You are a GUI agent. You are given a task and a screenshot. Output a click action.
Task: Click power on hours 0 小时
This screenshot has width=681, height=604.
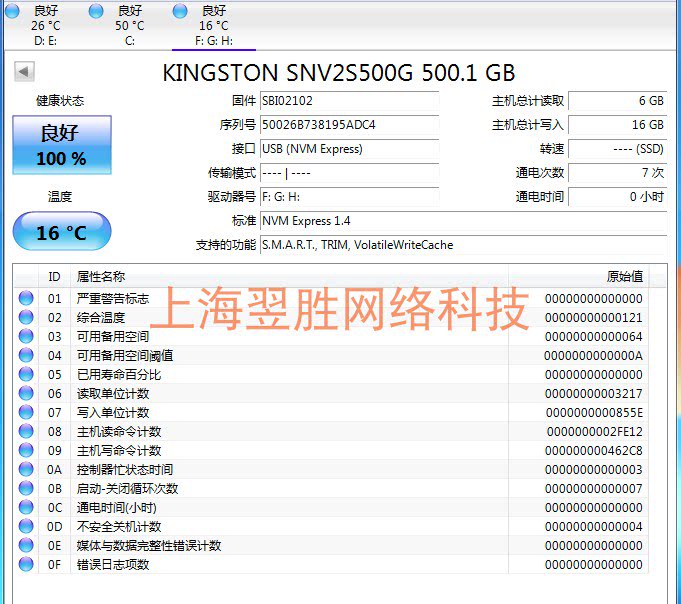coord(618,197)
